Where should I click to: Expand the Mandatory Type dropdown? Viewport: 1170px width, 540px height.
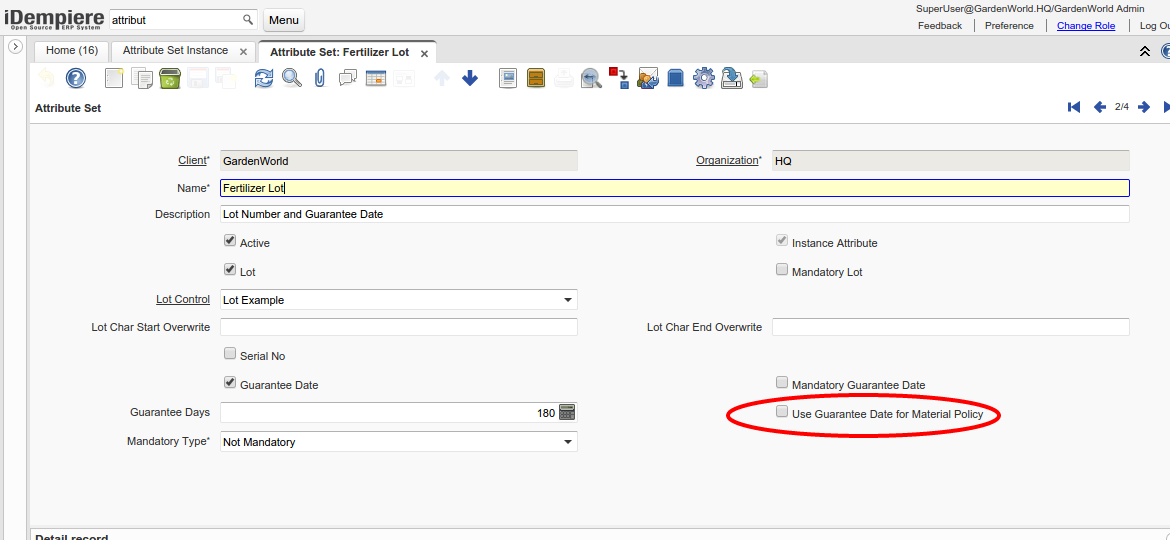click(567, 442)
